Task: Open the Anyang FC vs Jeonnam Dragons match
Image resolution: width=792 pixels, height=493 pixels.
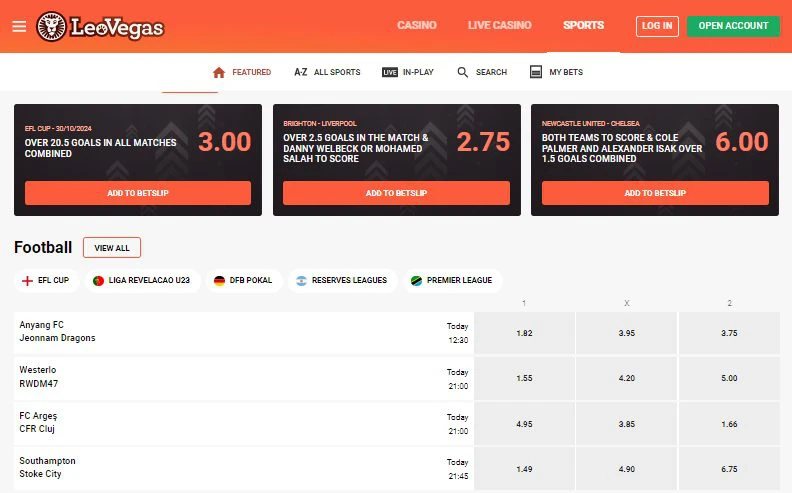Action: [x=244, y=333]
